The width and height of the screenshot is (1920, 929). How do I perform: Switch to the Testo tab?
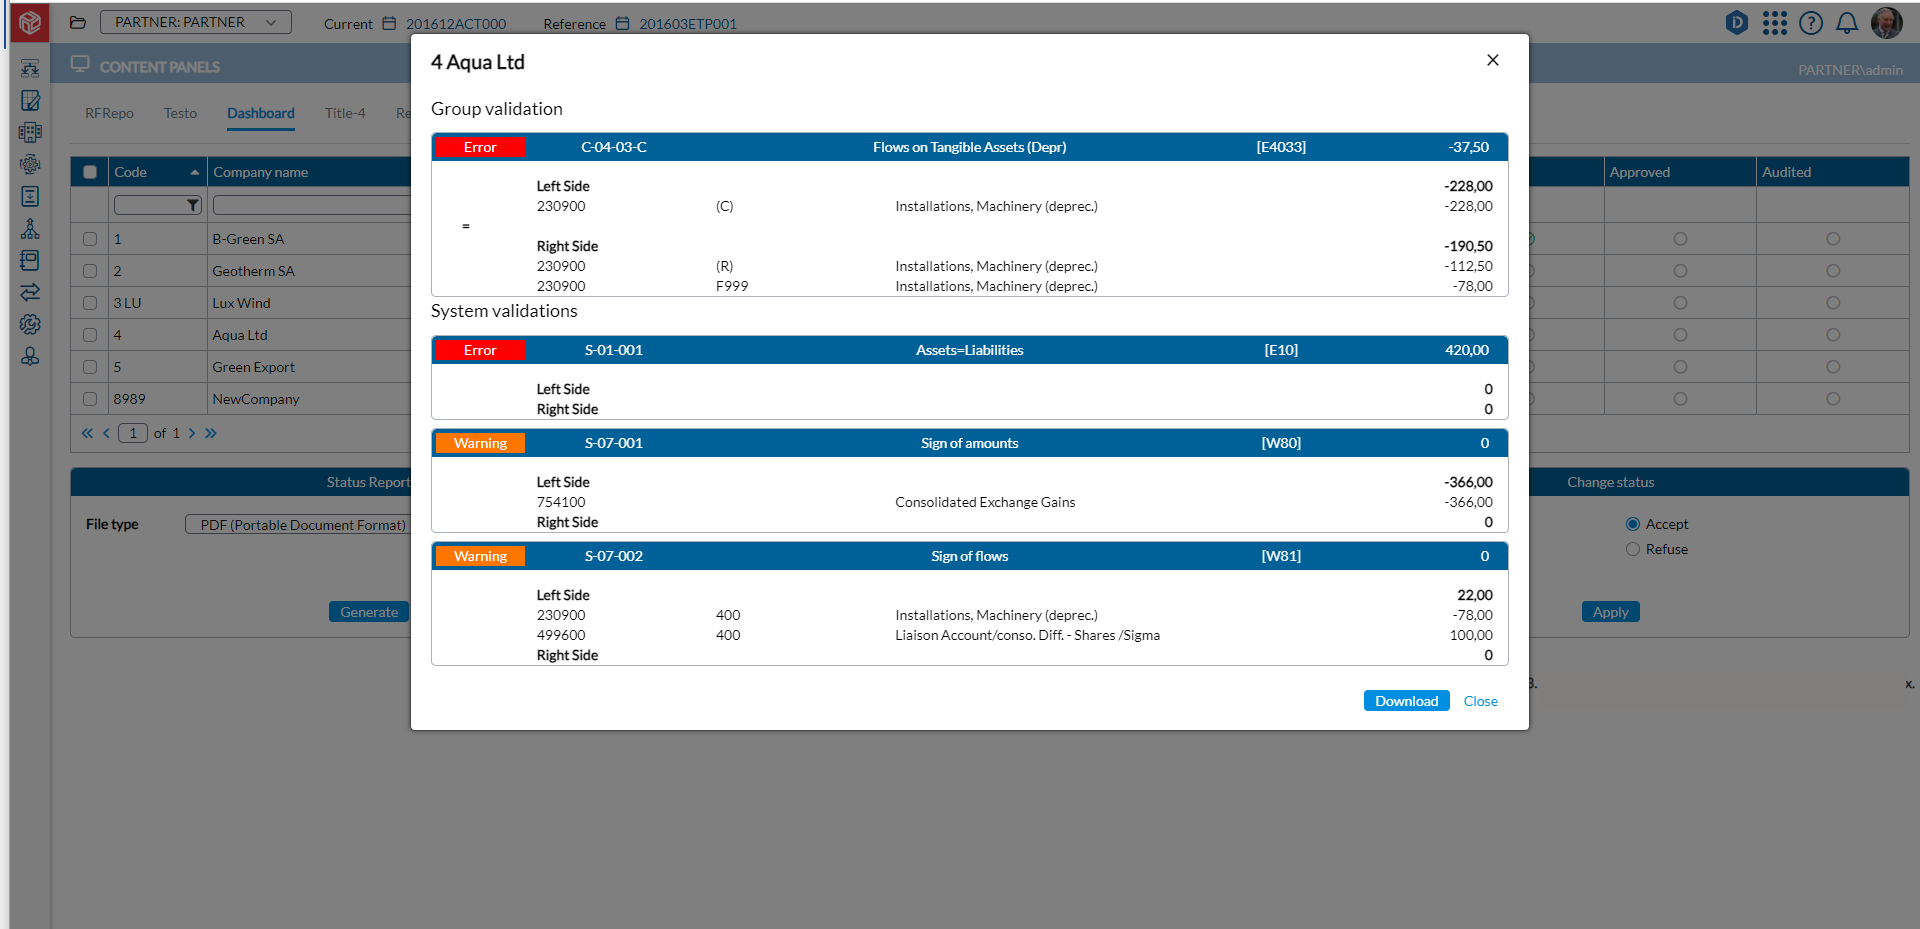tap(180, 113)
